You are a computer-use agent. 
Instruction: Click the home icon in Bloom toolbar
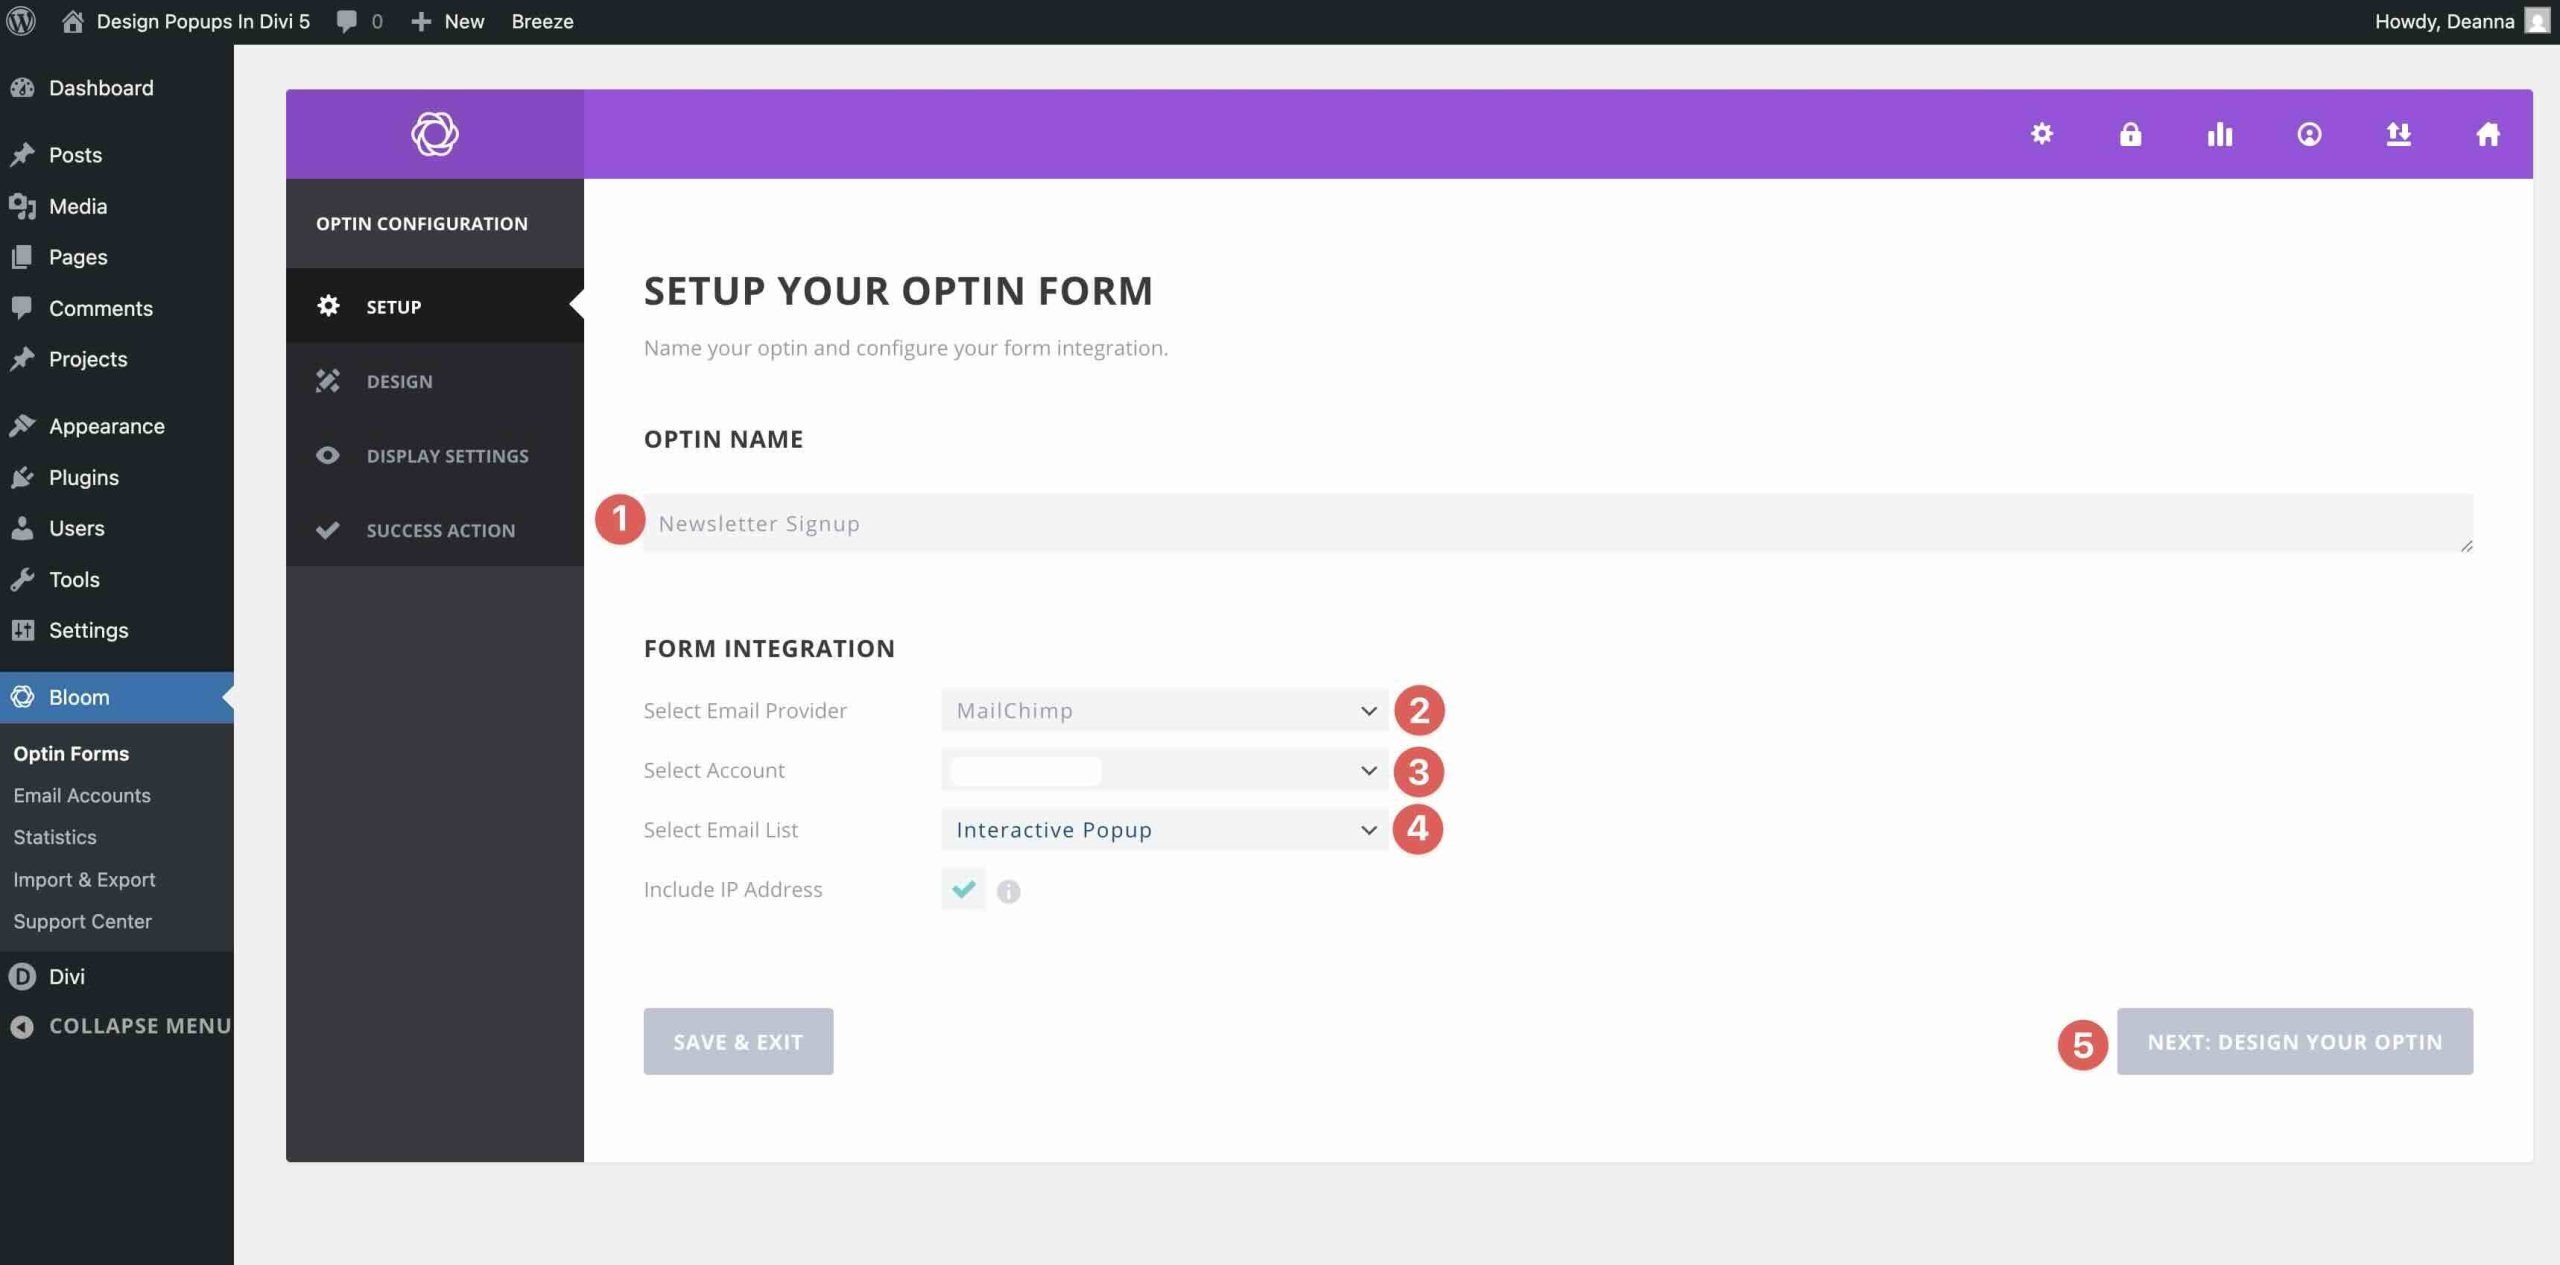2487,133
